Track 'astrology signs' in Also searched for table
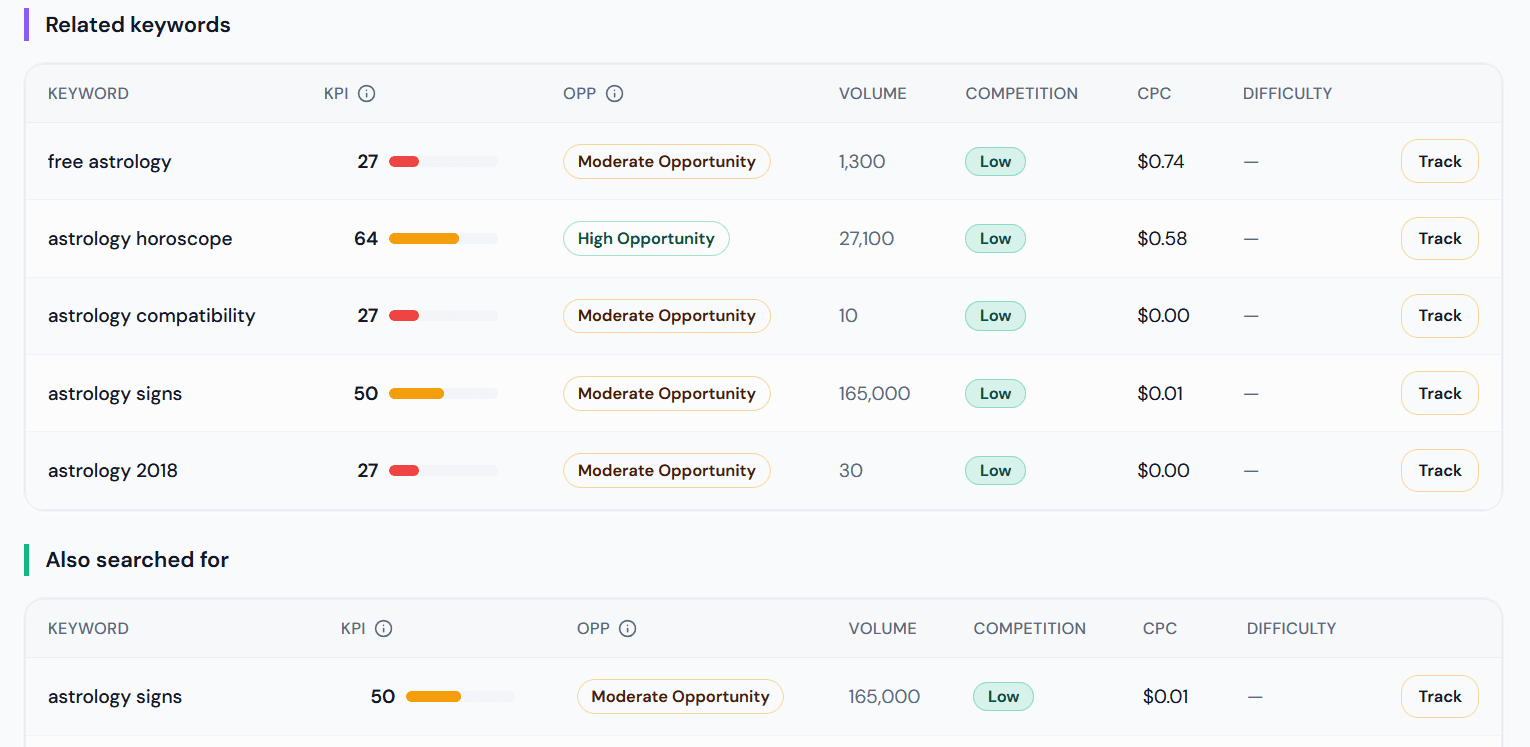This screenshot has width=1530, height=747. (x=1439, y=696)
